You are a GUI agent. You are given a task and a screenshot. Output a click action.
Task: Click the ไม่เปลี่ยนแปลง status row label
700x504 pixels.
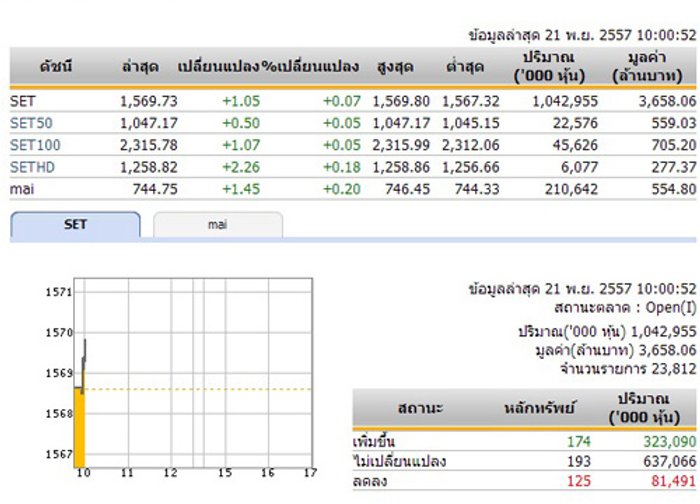click(400, 461)
